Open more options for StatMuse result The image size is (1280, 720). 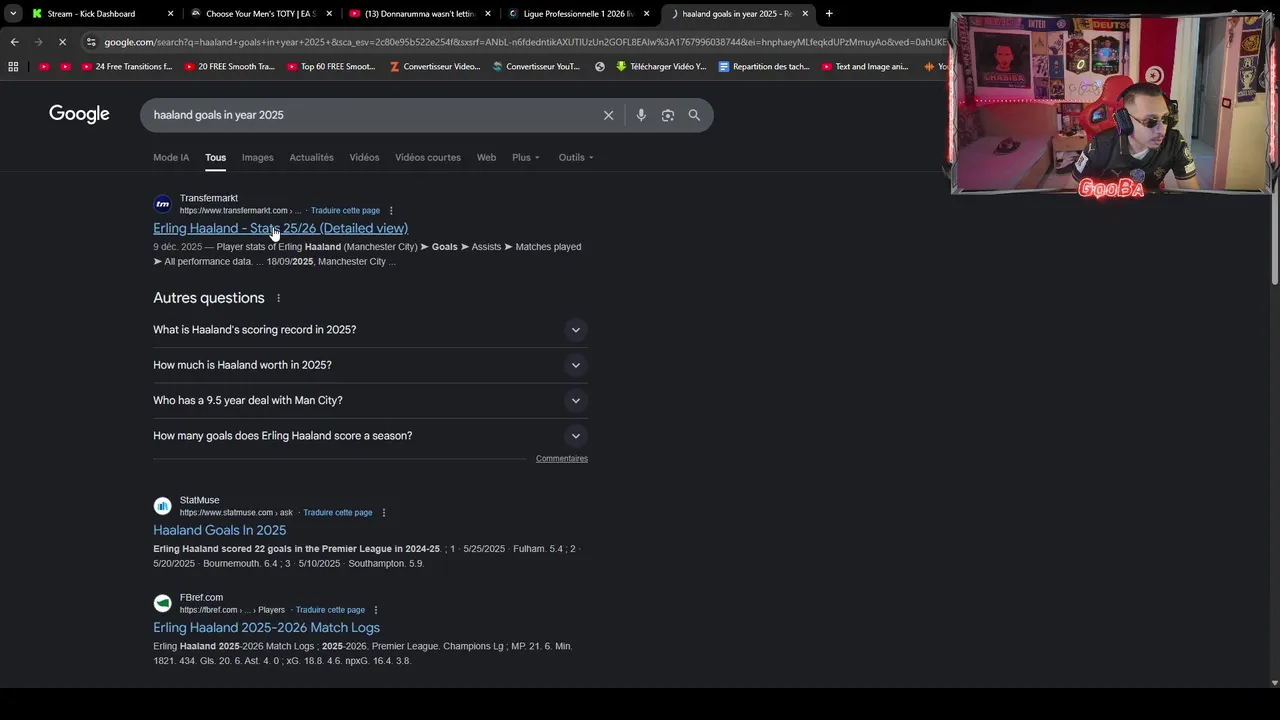(x=383, y=513)
